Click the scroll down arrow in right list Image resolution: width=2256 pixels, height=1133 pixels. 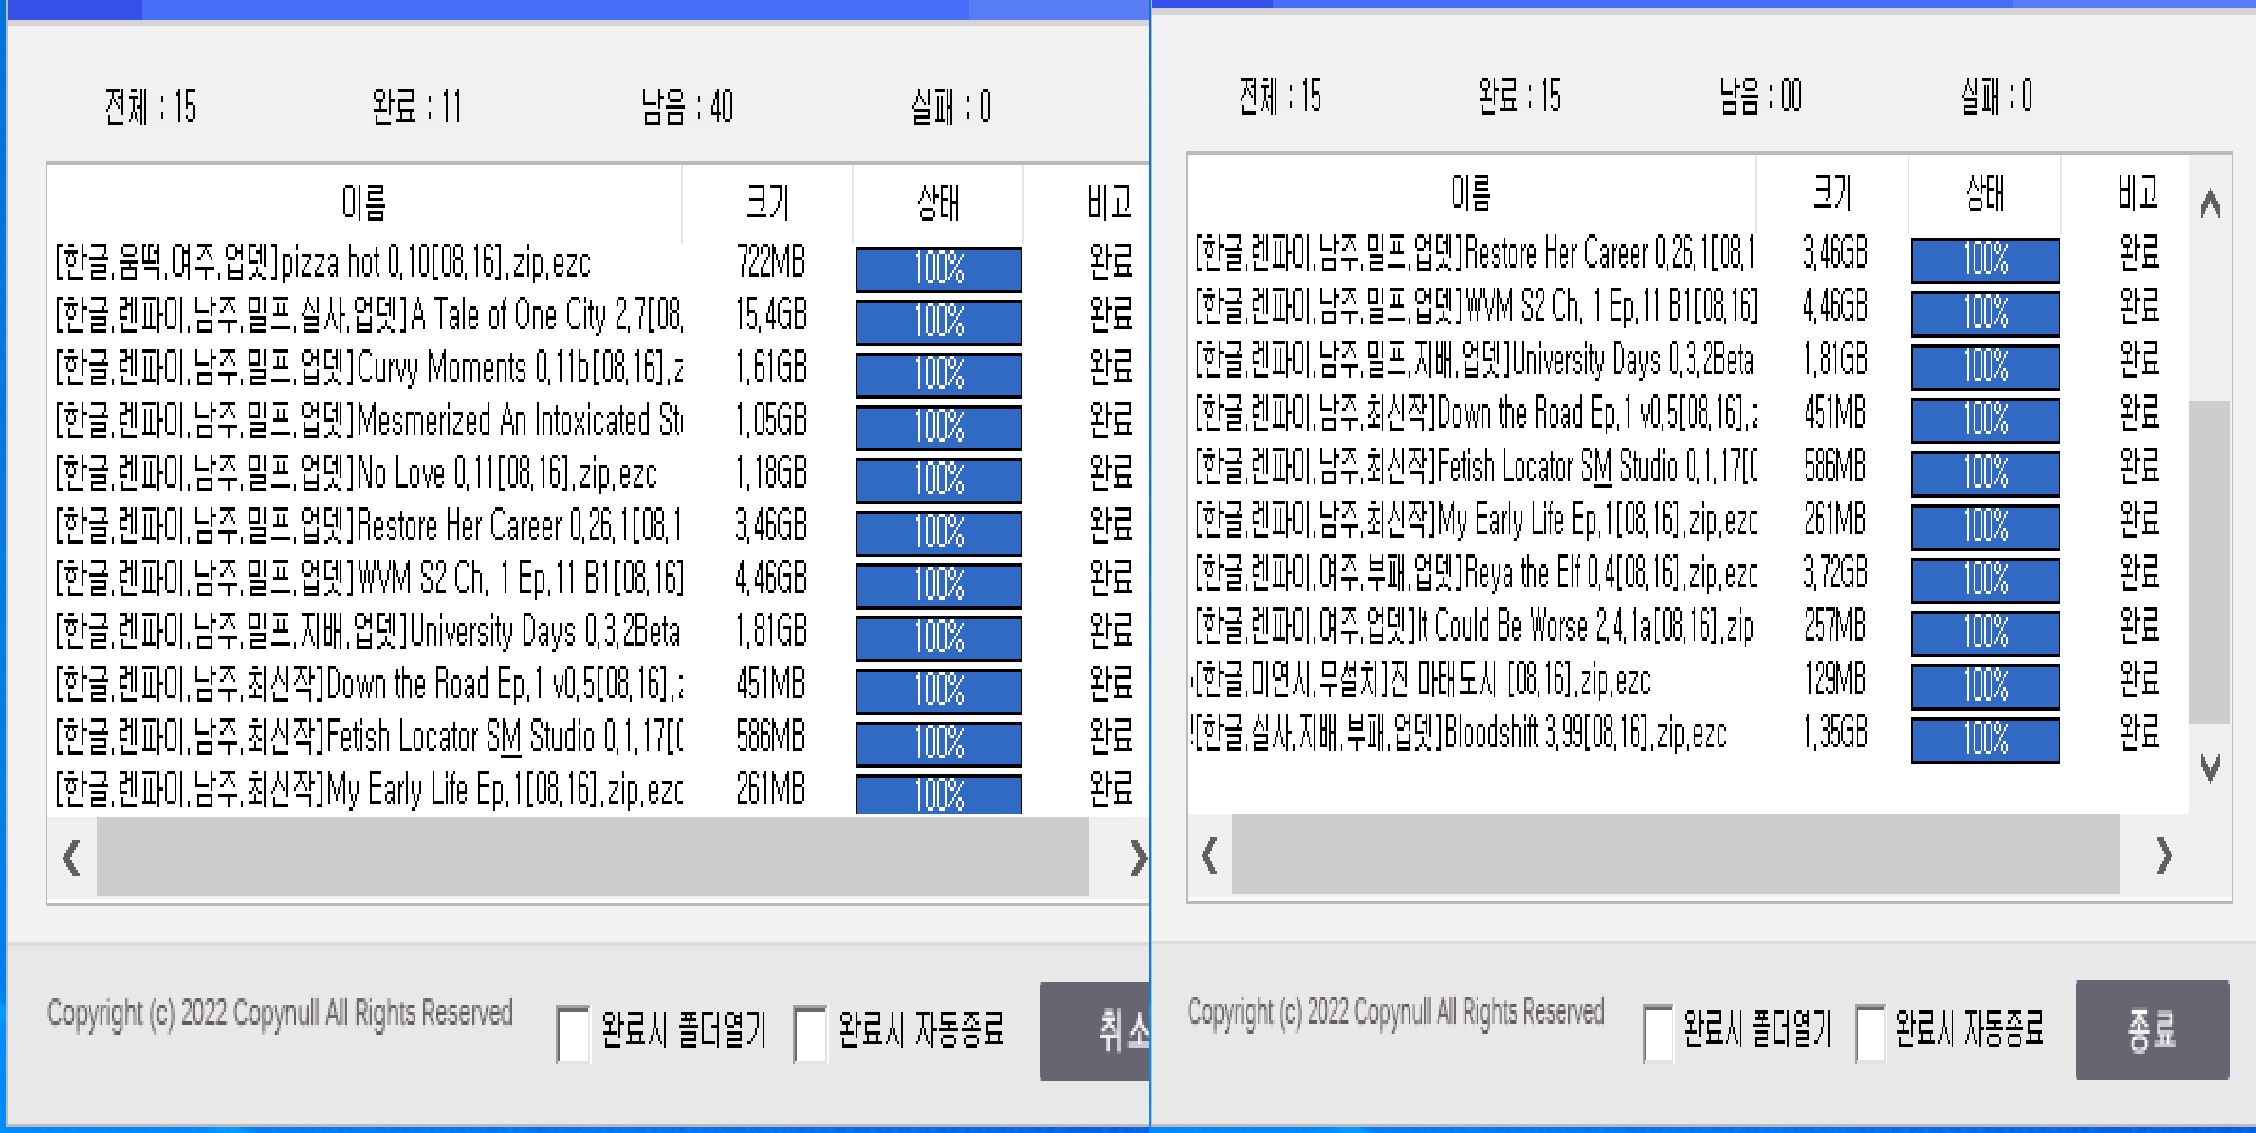point(2210,768)
